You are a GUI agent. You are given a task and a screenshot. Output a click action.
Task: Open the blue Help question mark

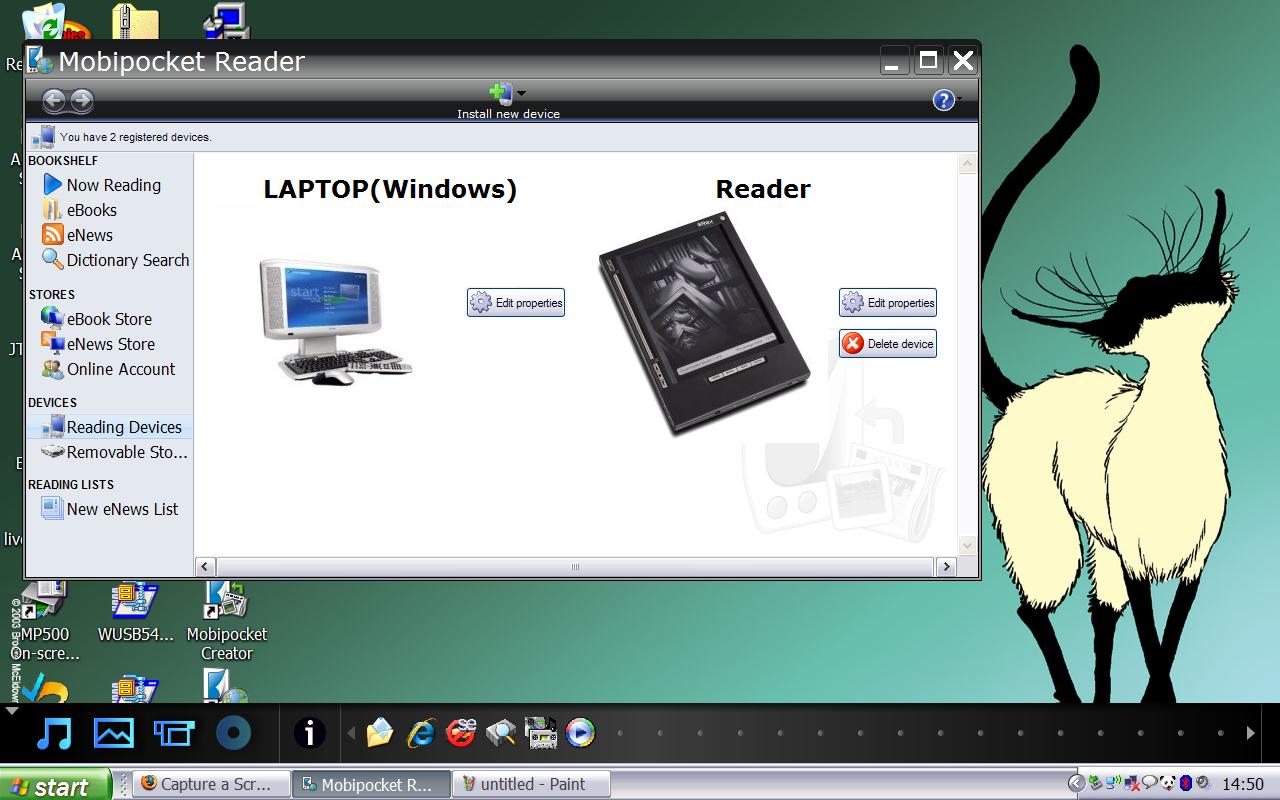(943, 100)
